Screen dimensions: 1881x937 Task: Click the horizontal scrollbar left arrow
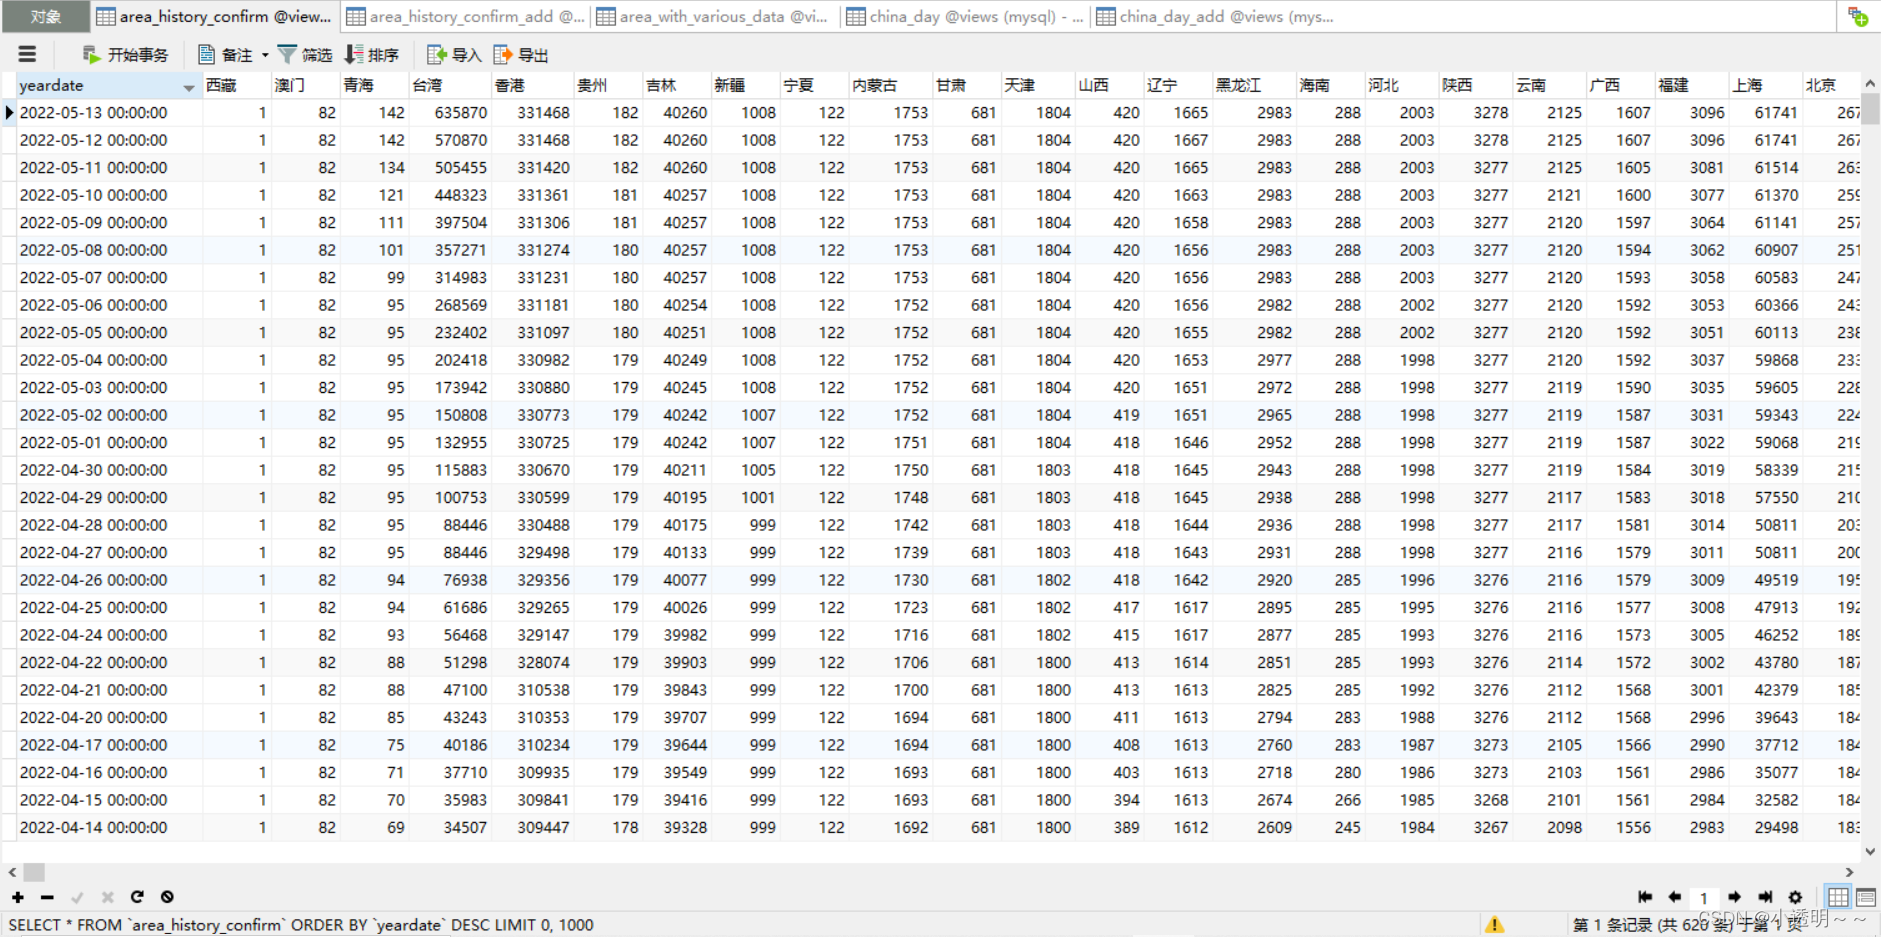point(12,872)
